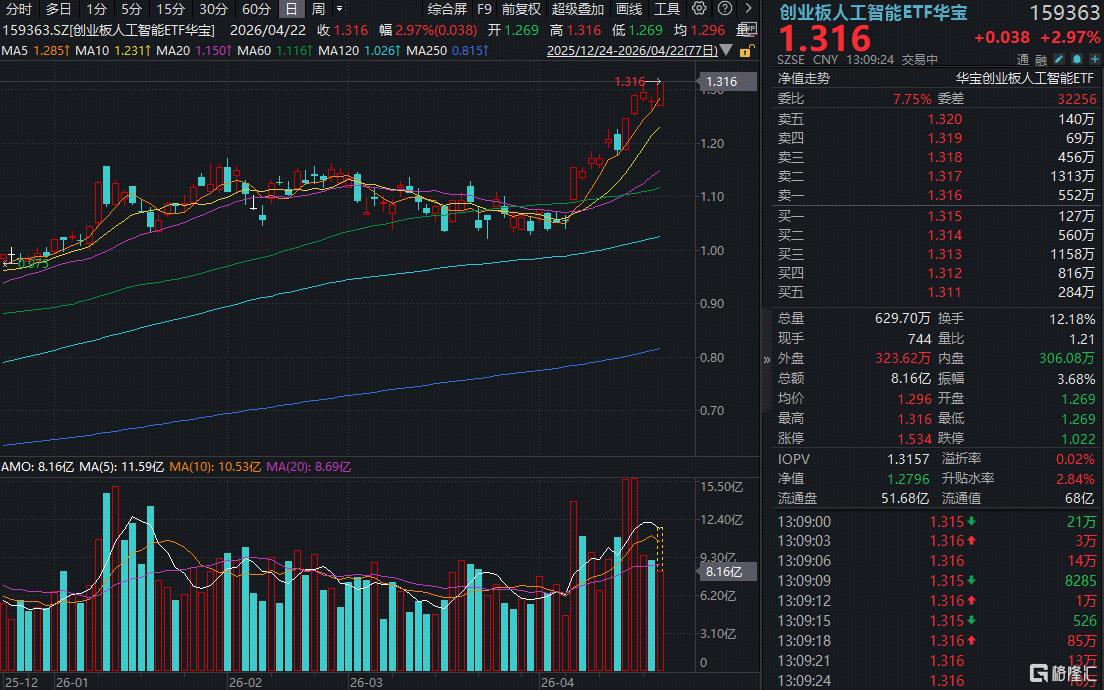Click the 委比 7.75% value
Image resolution: width=1104 pixels, height=690 pixels.
point(912,99)
